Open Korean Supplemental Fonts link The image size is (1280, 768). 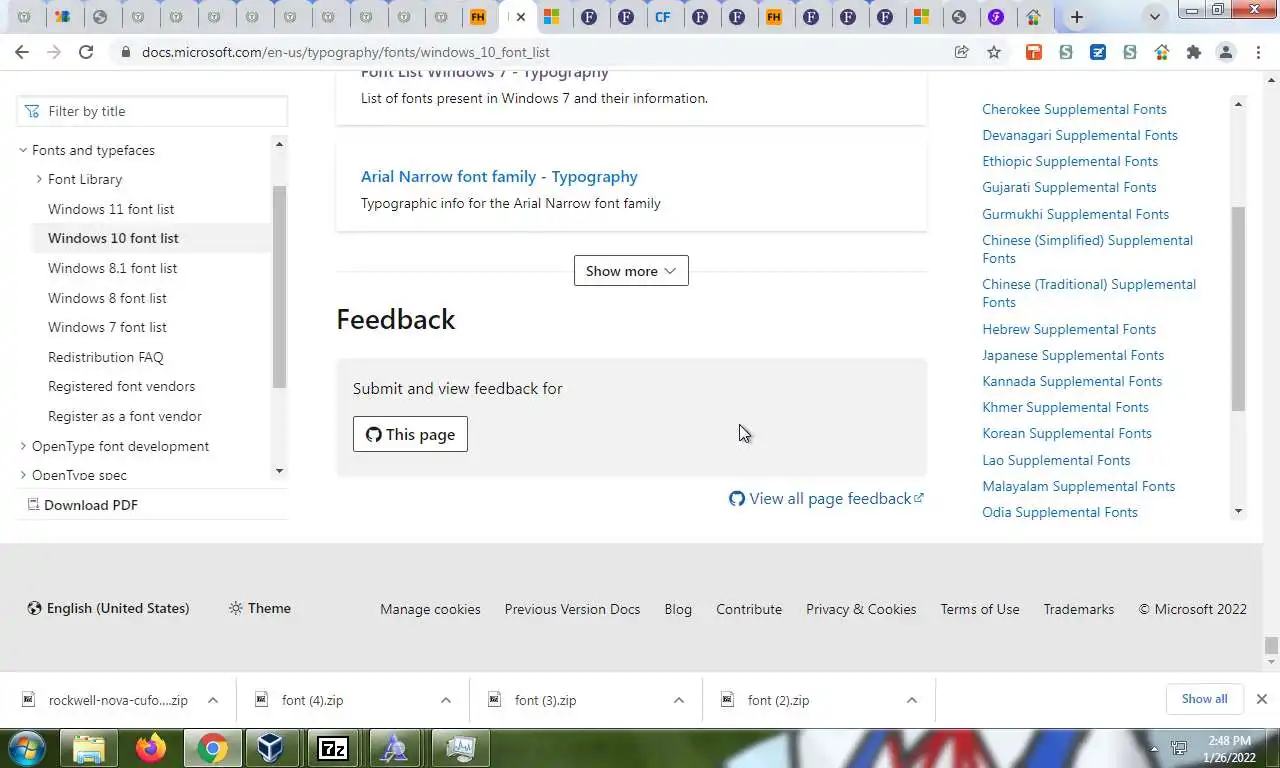1067,433
